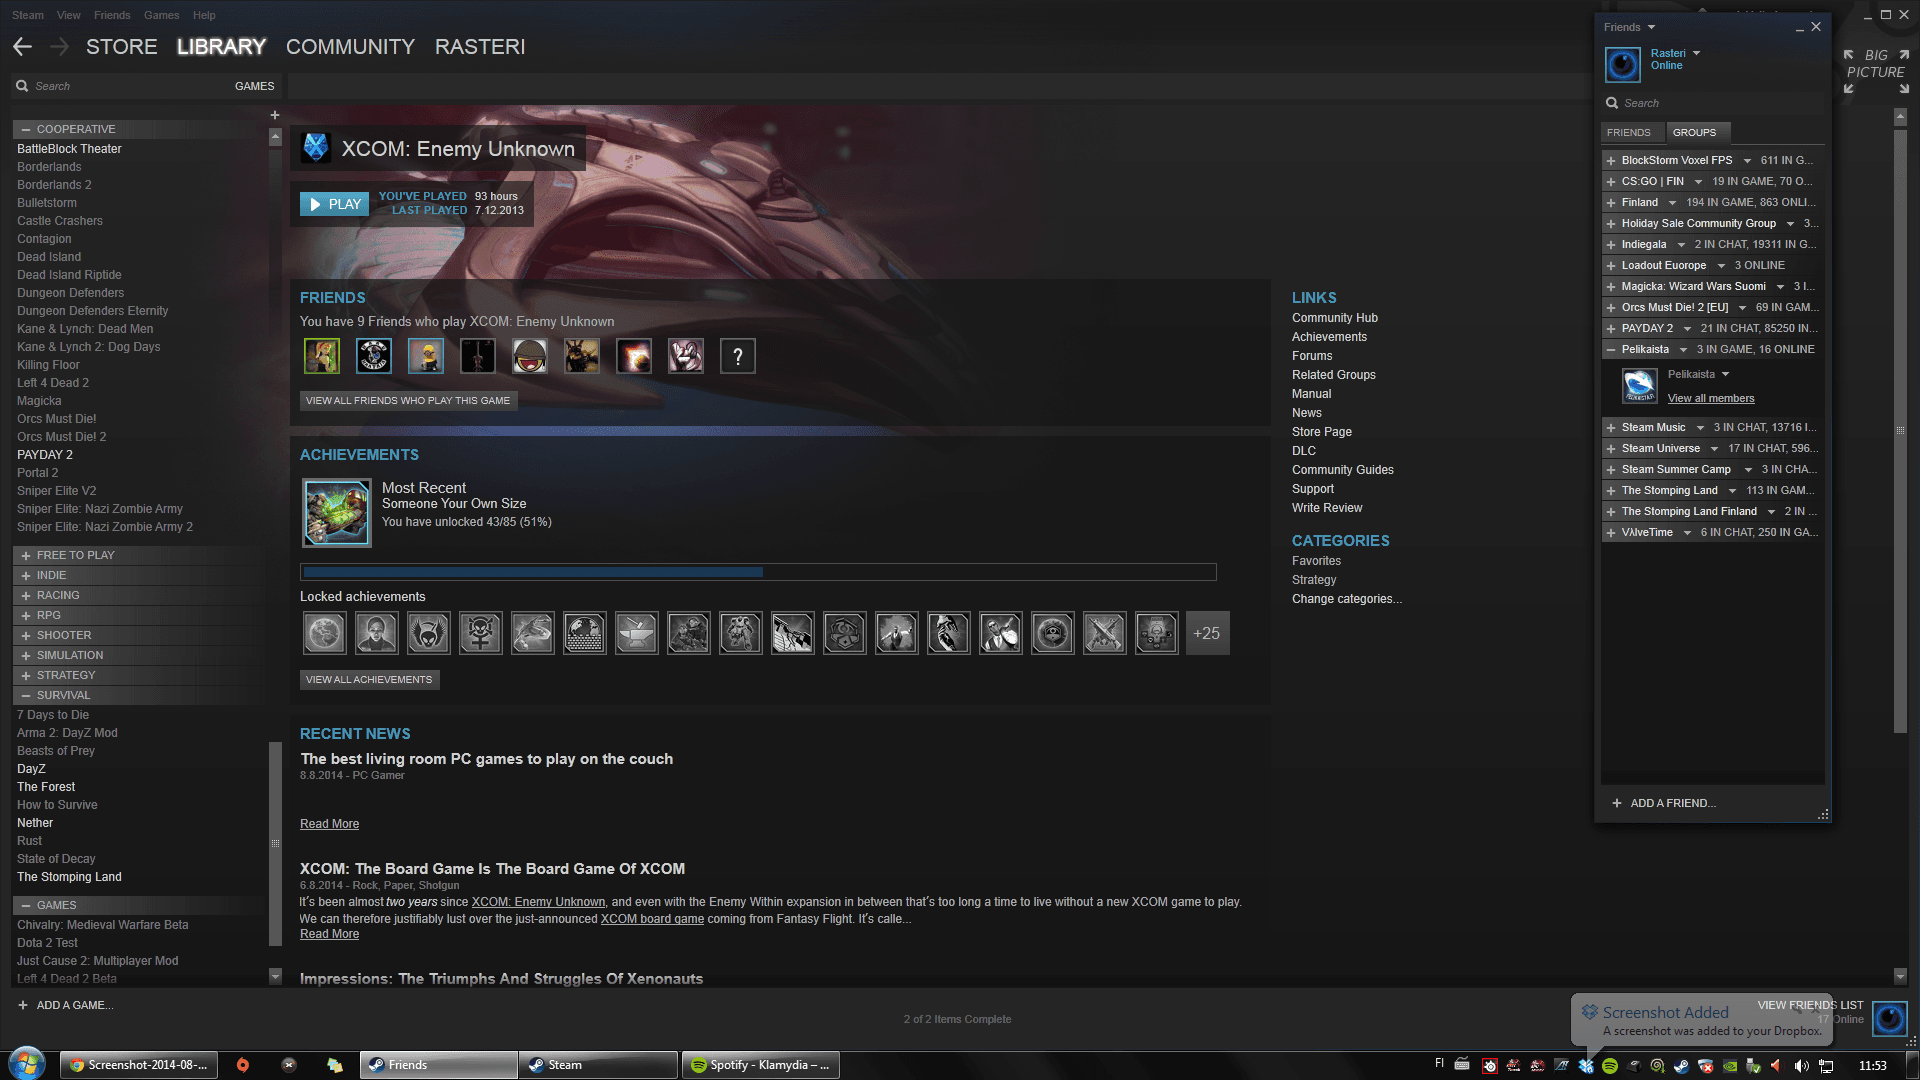
Task: Expand the RACING category
Action: 26,595
